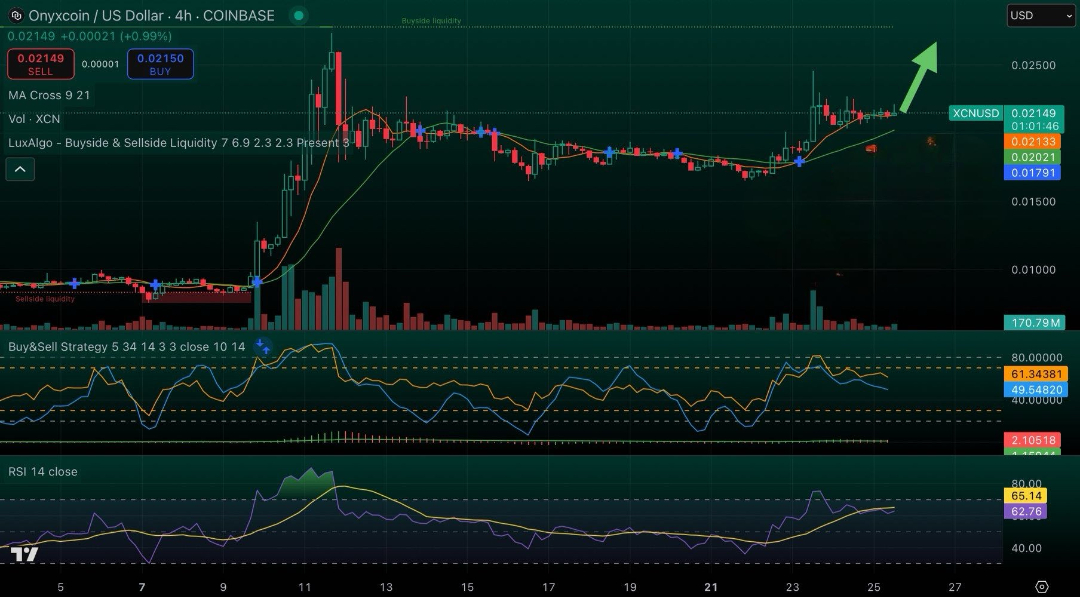Select the LuxAlgo Buyside & Sellside Liquidity label
1080x597 pixels.
coord(178,143)
